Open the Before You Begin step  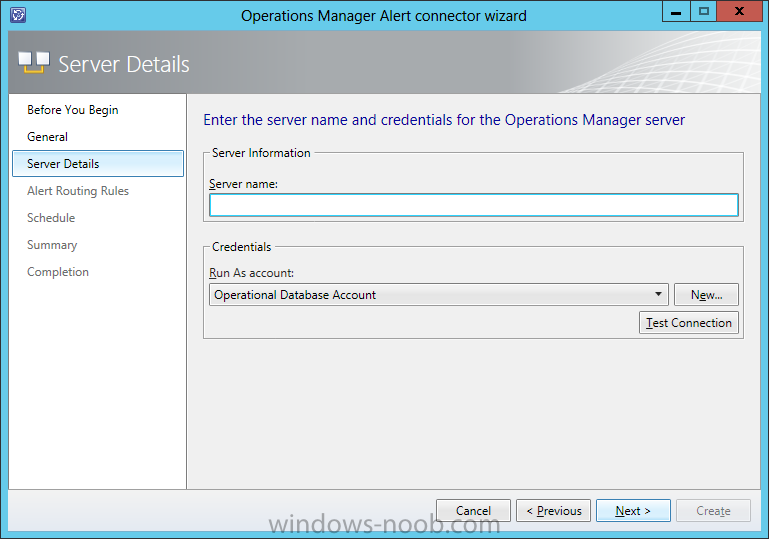pos(73,110)
